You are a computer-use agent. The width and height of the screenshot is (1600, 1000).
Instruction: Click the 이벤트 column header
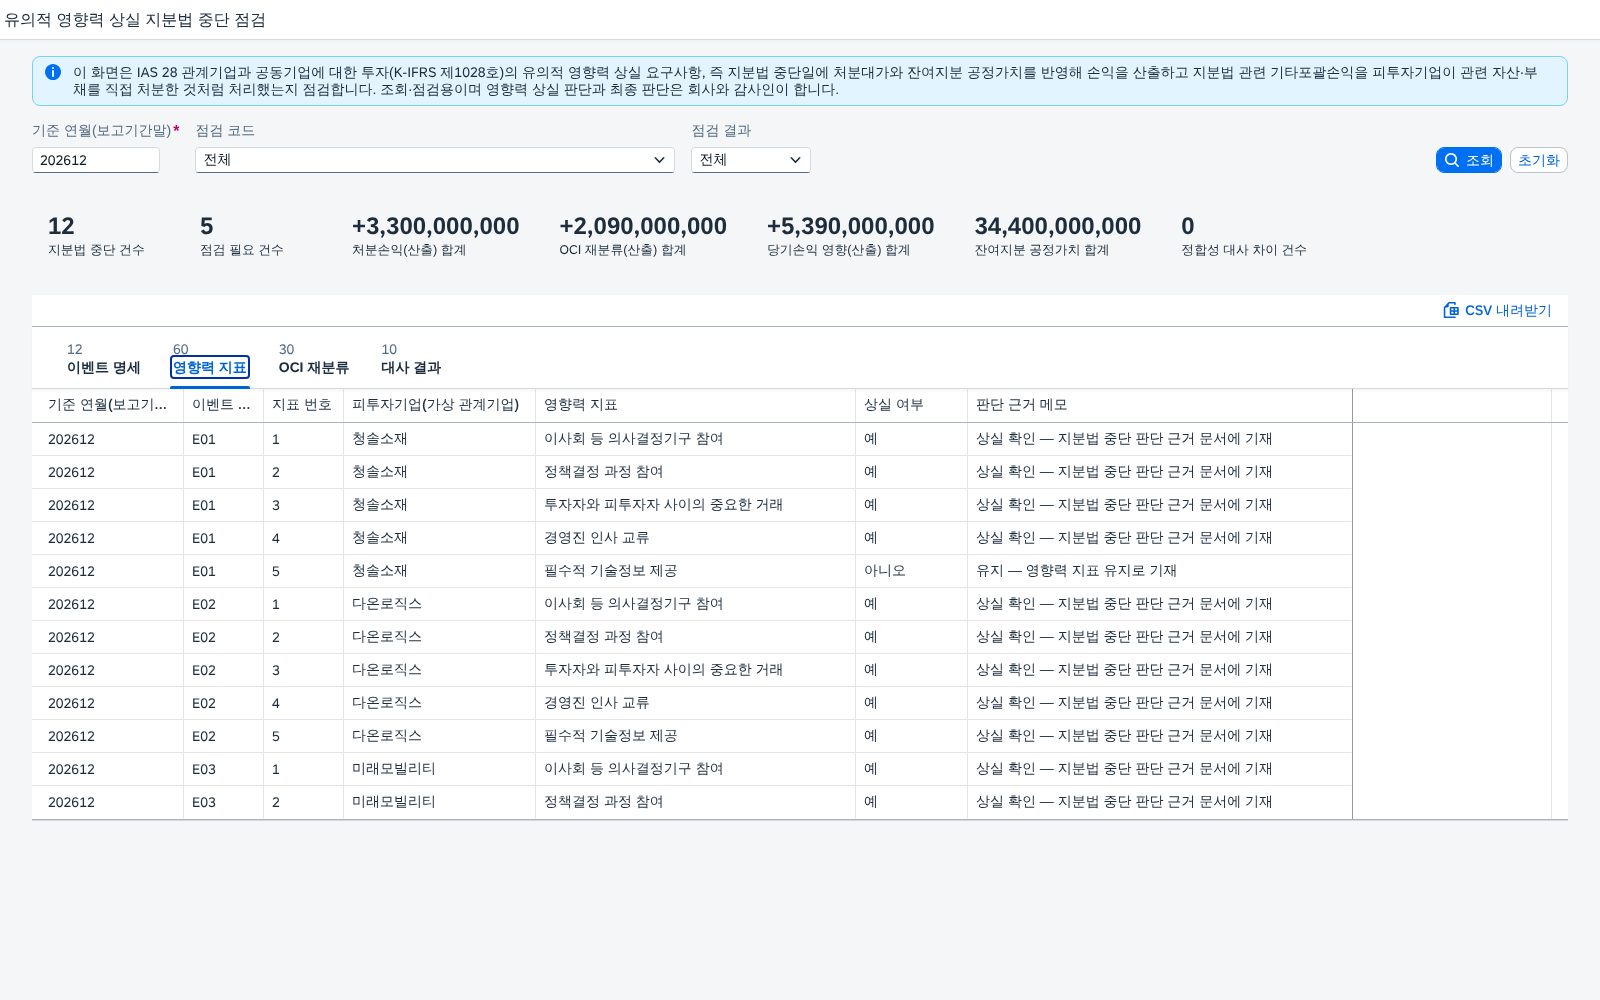[223, 405]
